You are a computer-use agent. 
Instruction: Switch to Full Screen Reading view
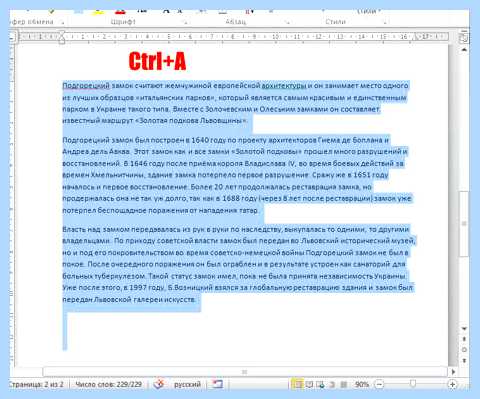pos(309,384)
